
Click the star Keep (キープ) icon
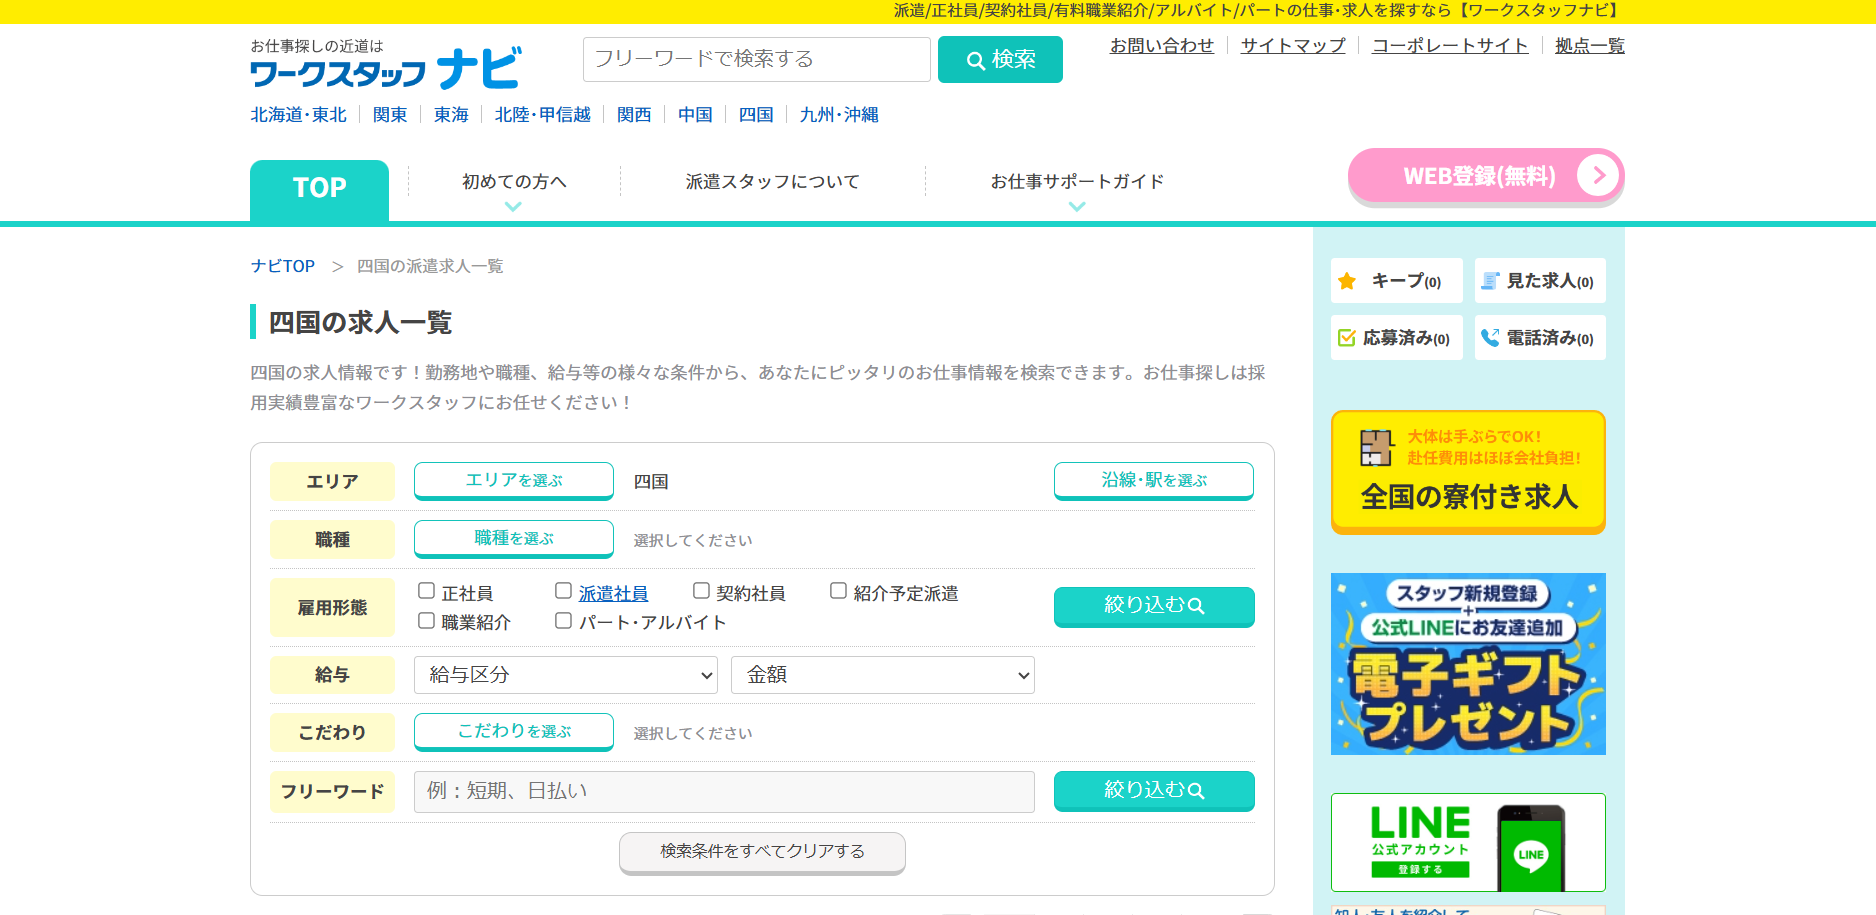[x=1347, y=281]
